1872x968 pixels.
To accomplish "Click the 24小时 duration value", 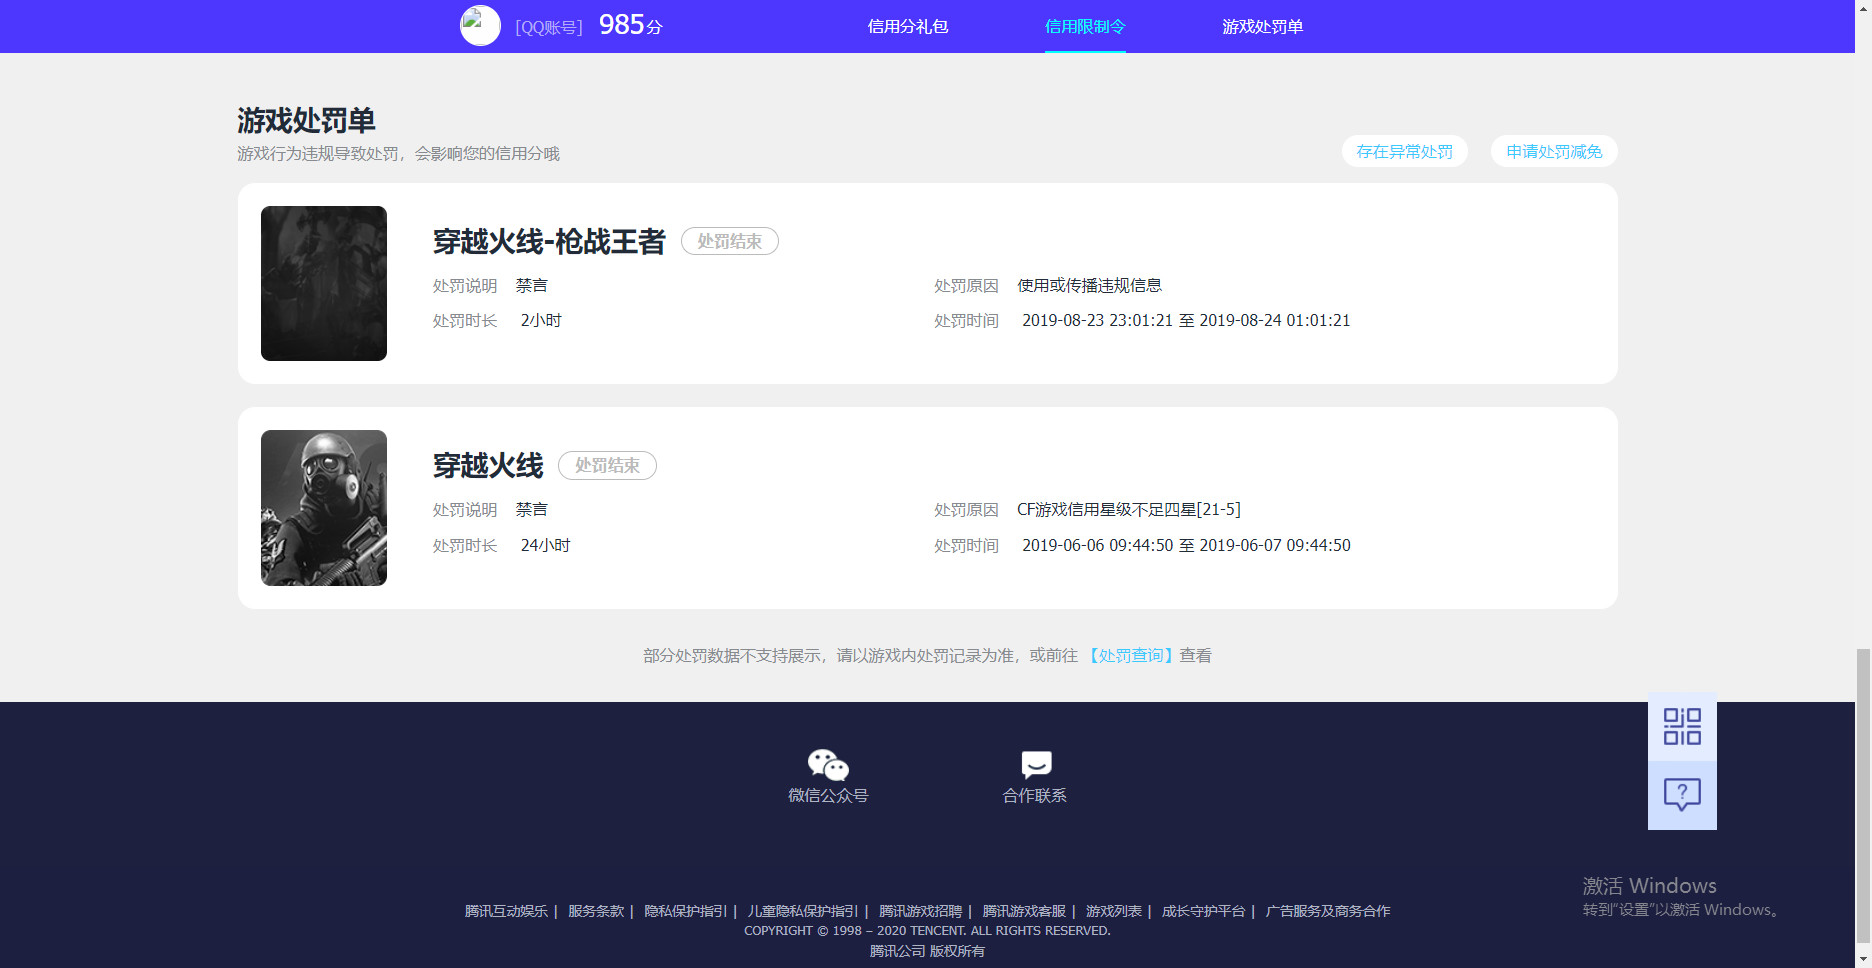I will (x=546, y=546).
